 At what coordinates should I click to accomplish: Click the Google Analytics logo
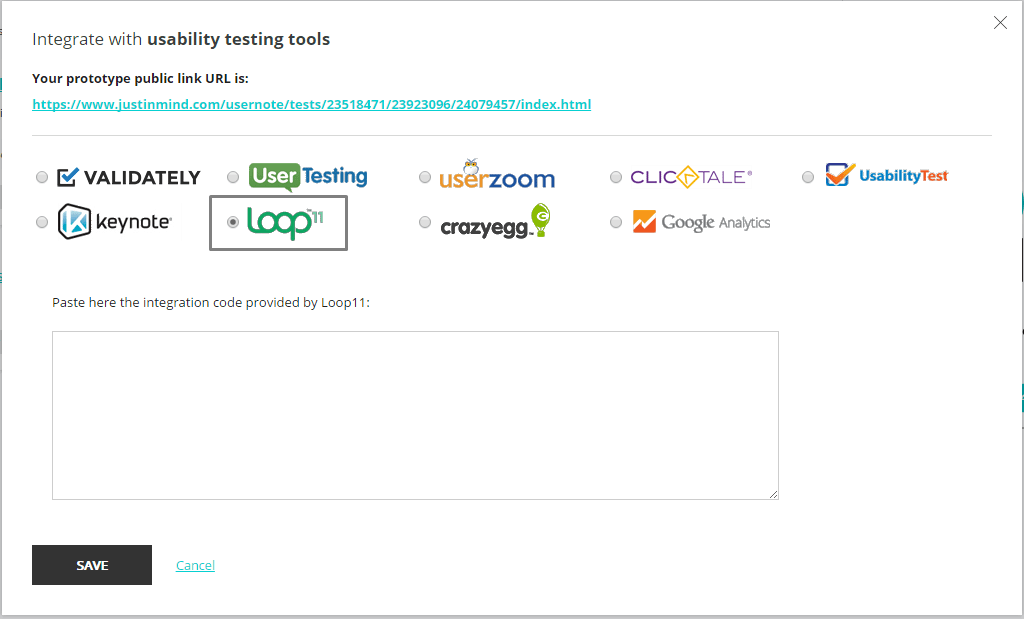[701, 222]
